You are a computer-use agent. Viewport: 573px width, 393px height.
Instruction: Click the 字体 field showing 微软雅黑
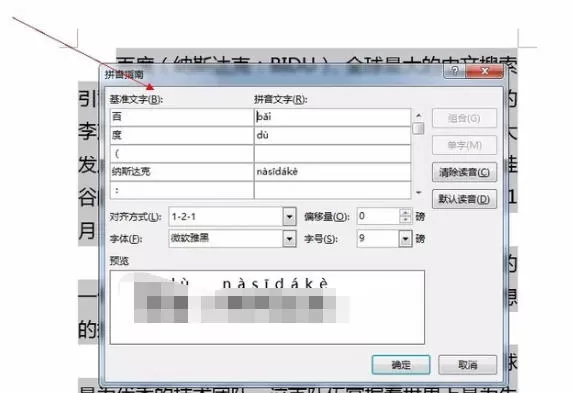226,239
